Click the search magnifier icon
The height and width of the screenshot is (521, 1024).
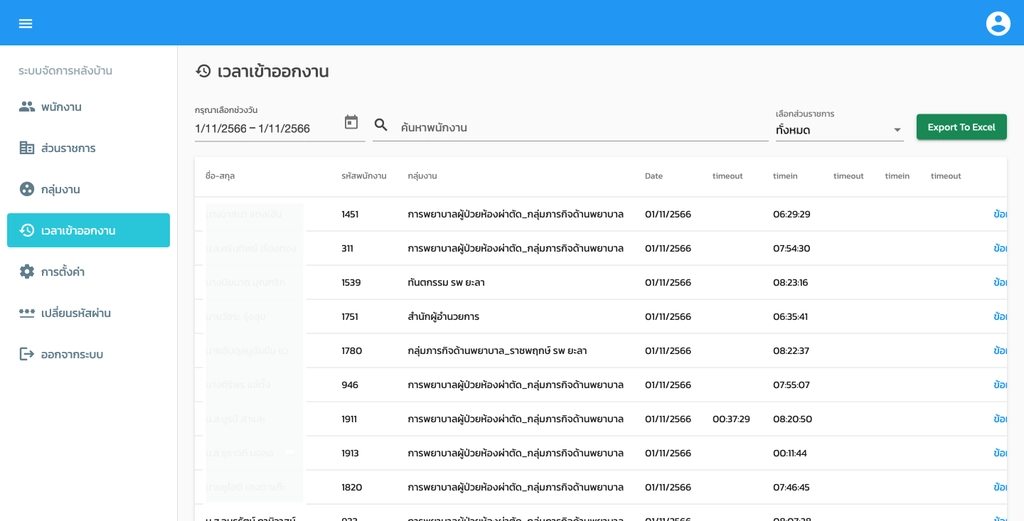click(381, 125)
